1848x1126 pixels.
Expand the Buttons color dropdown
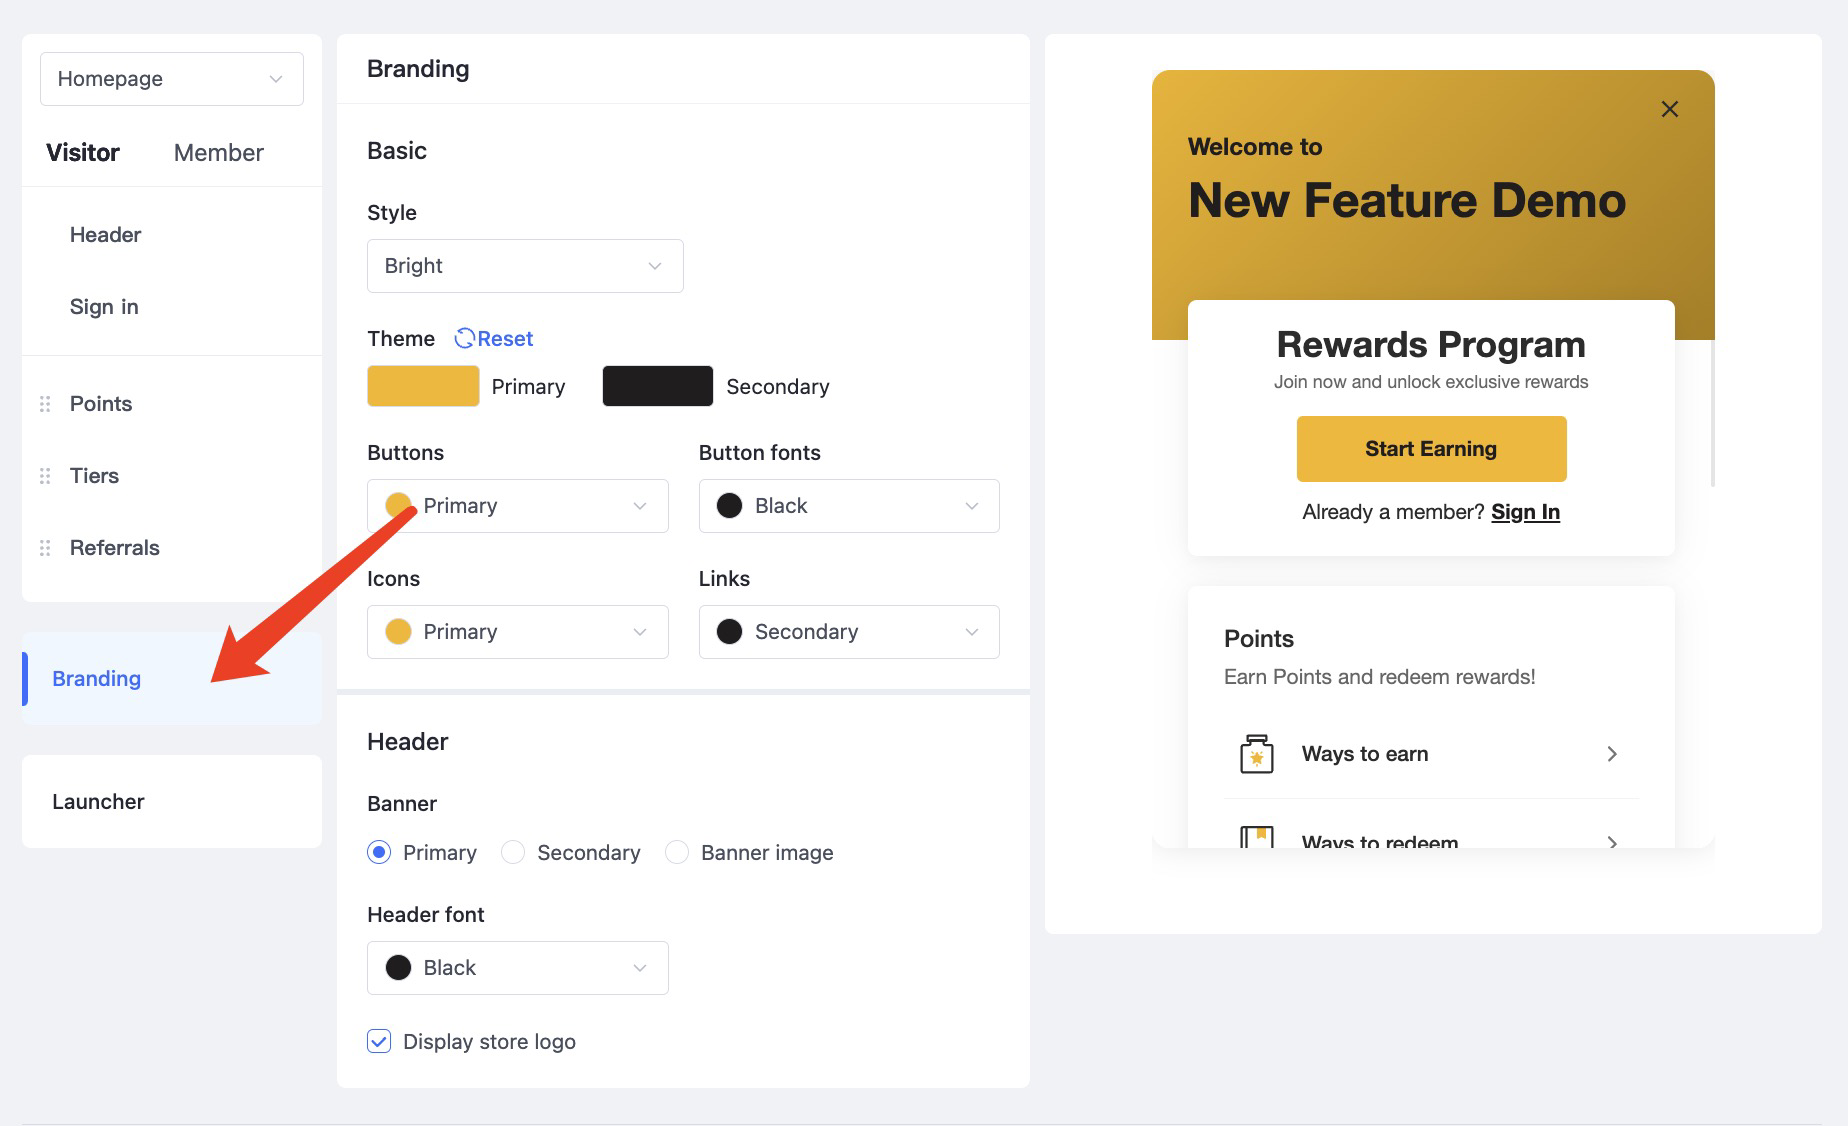click(x=518, y=506)
